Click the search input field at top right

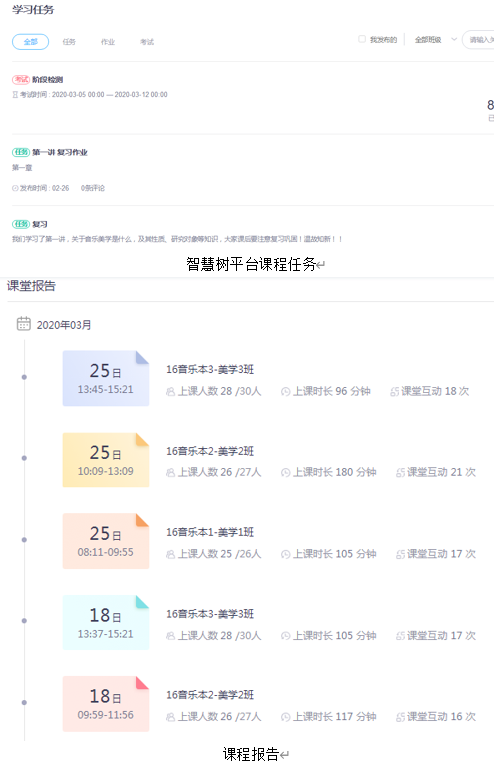pos(479,40)
